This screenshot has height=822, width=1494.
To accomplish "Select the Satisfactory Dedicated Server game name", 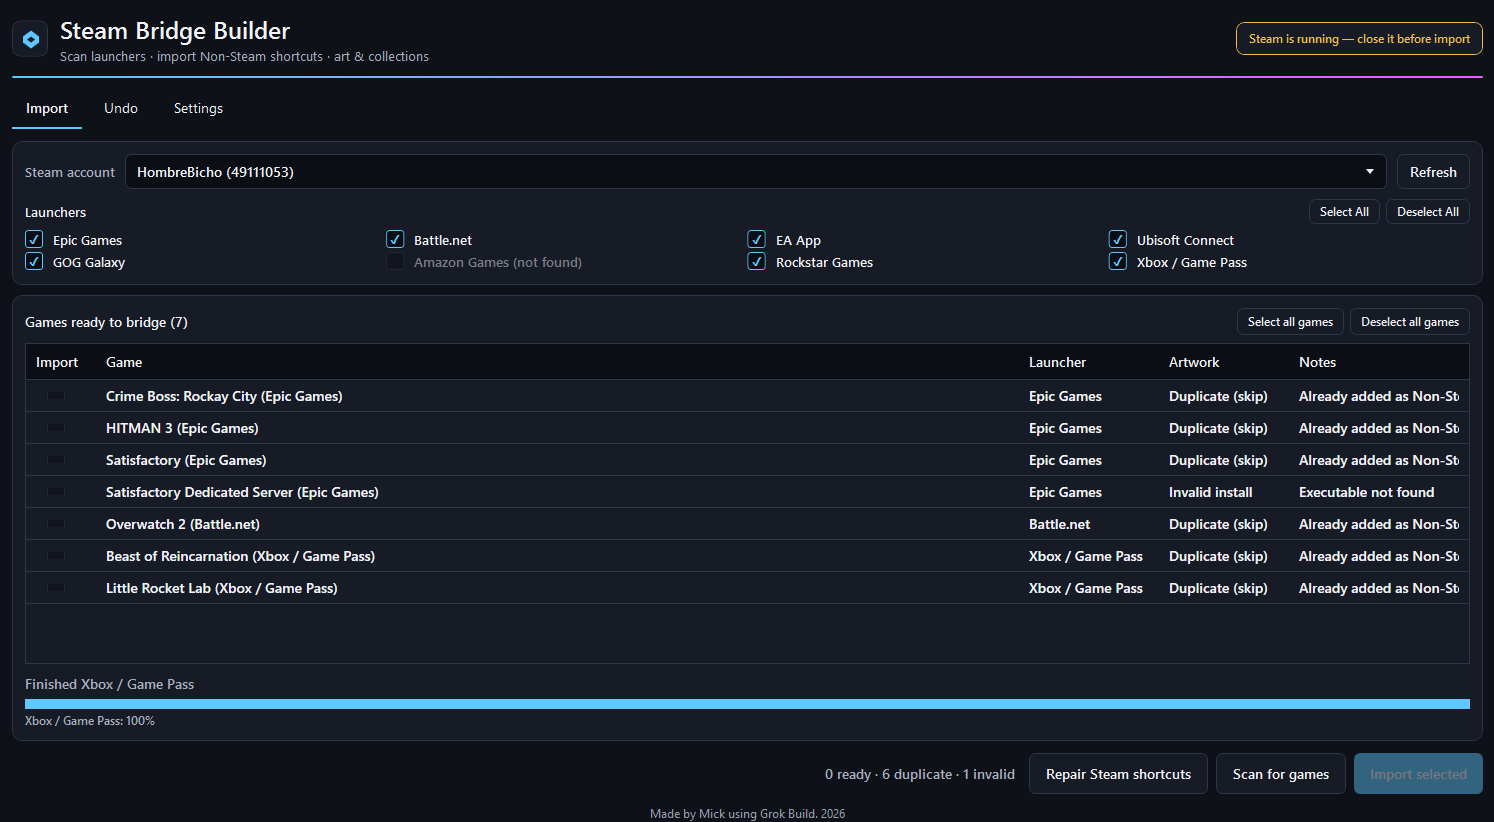I will click(242, 492).
